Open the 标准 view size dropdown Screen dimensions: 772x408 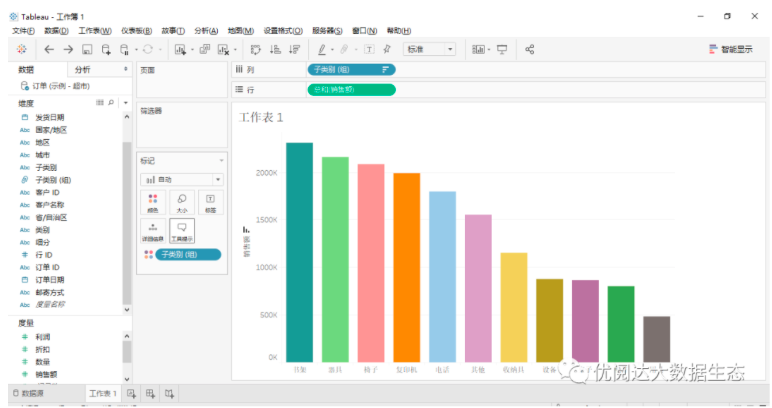point(430,49)
